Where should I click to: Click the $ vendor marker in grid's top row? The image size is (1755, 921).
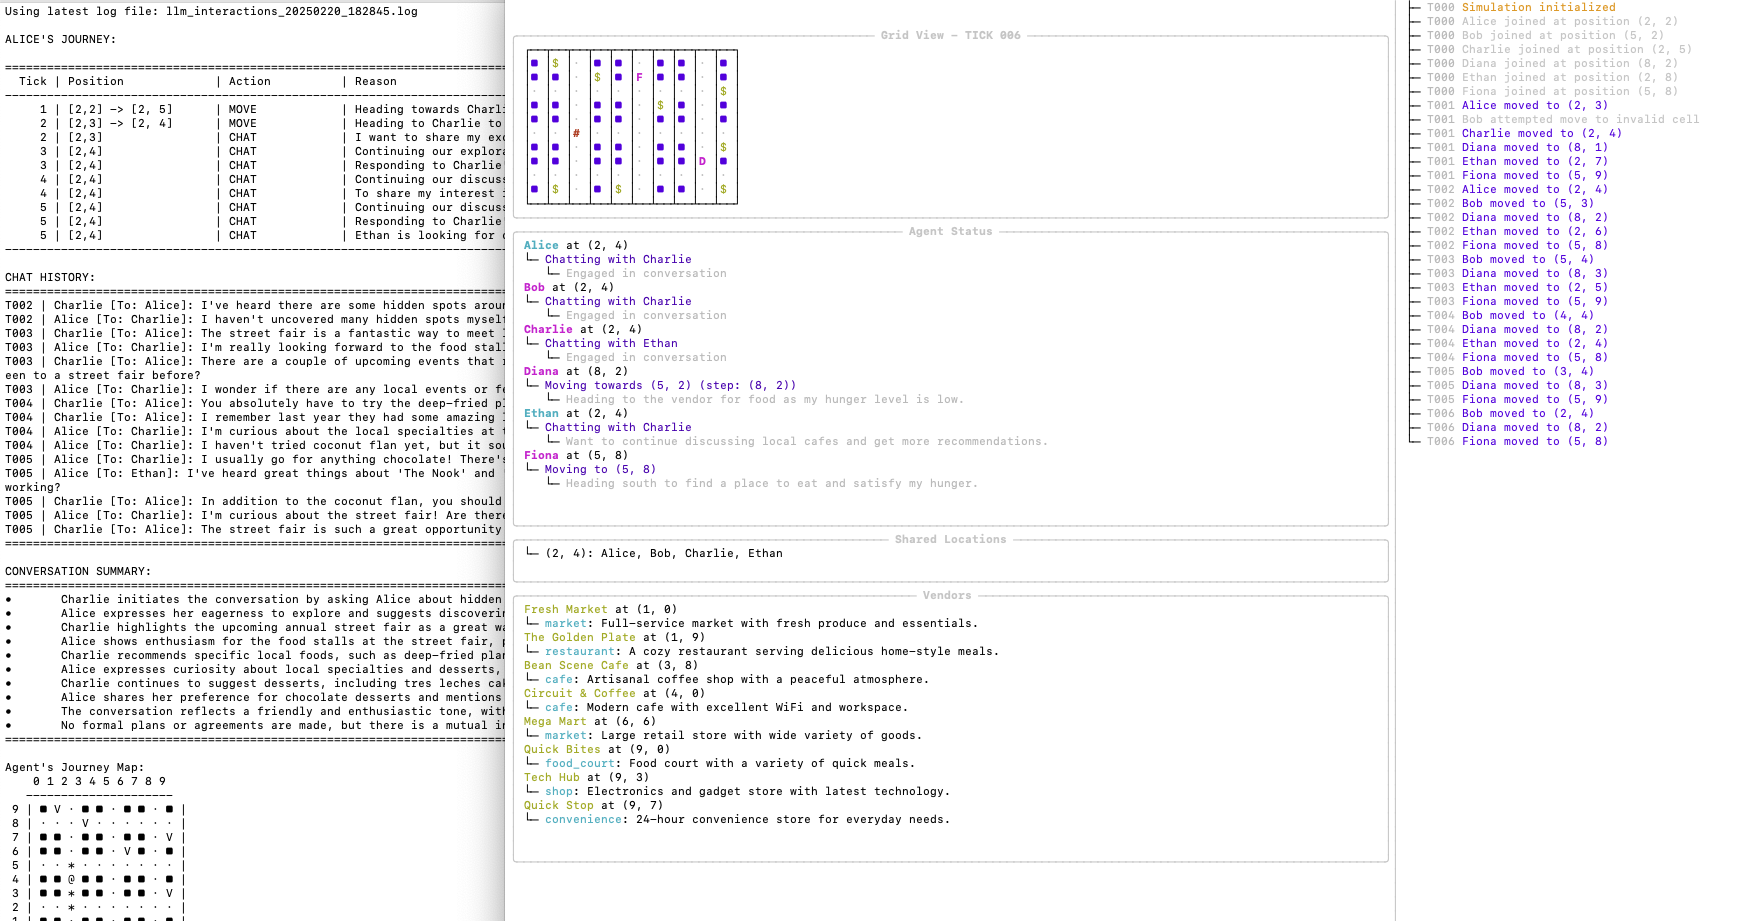click(555, 63)
